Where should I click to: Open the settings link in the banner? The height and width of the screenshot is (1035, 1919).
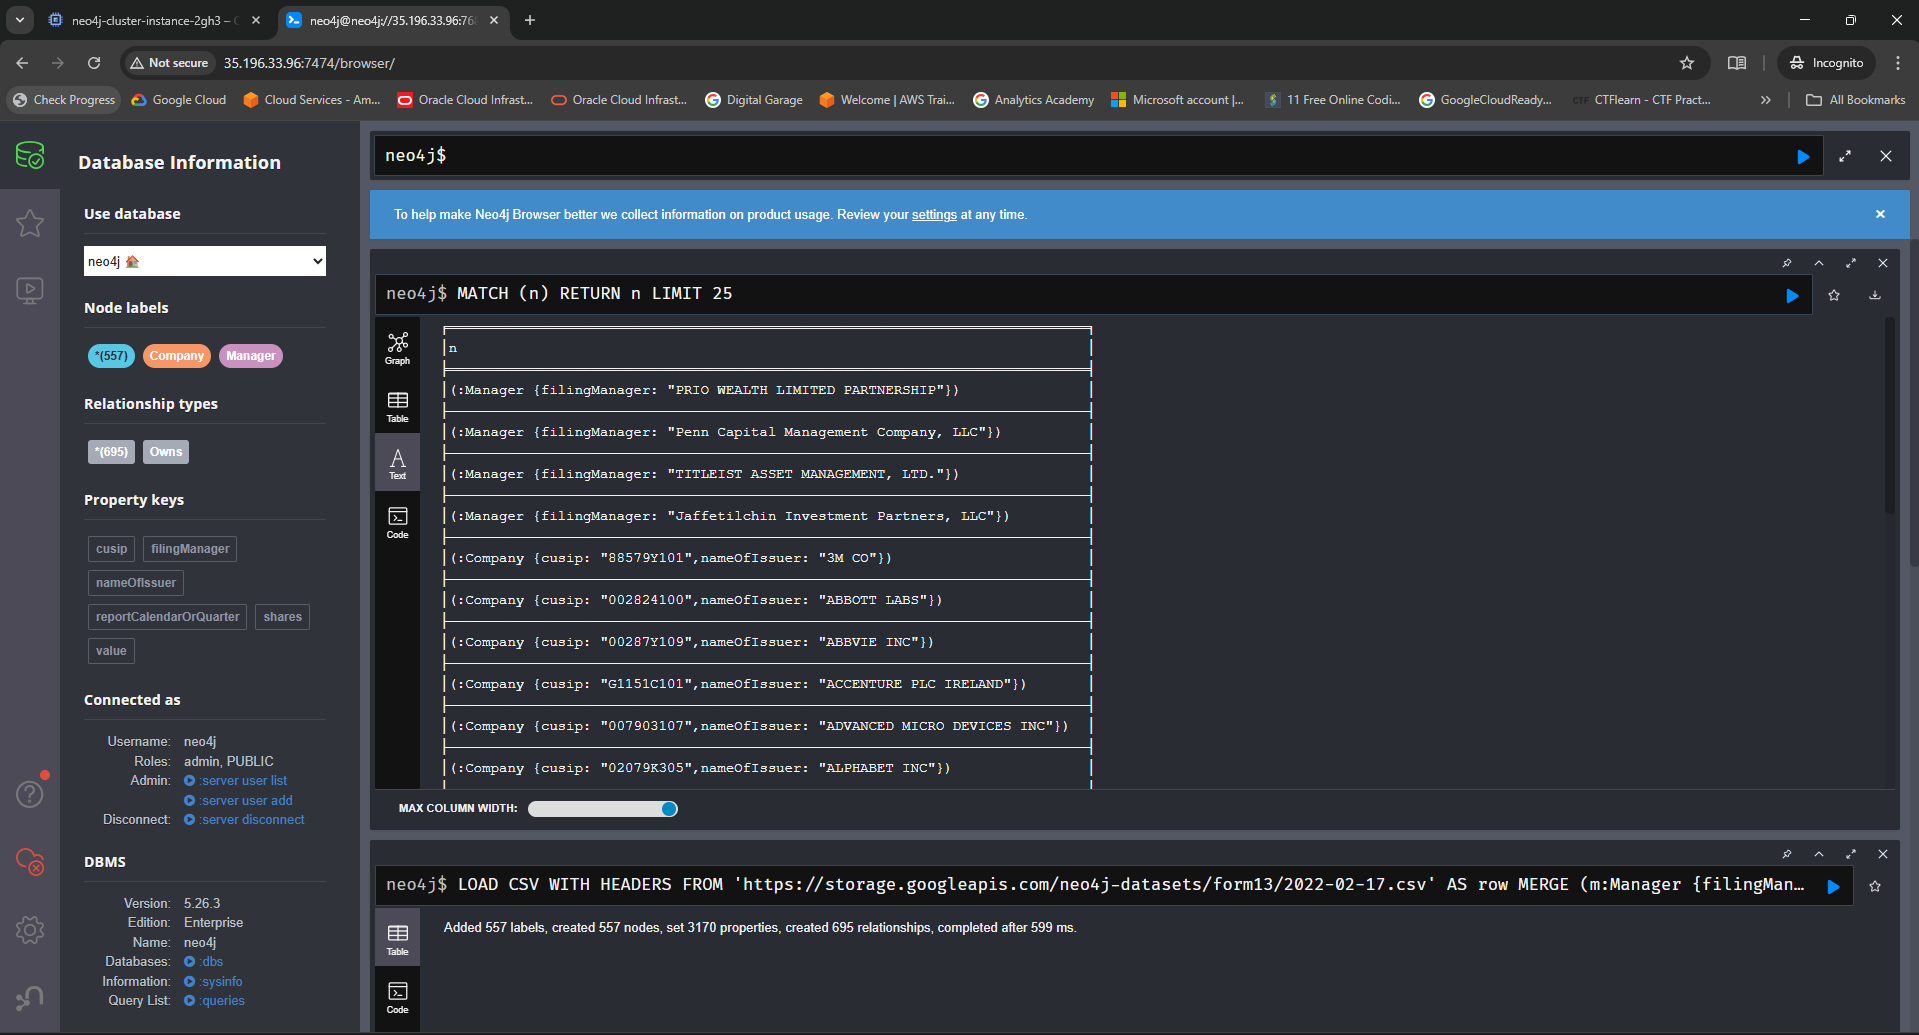click(x=934, y=215)
